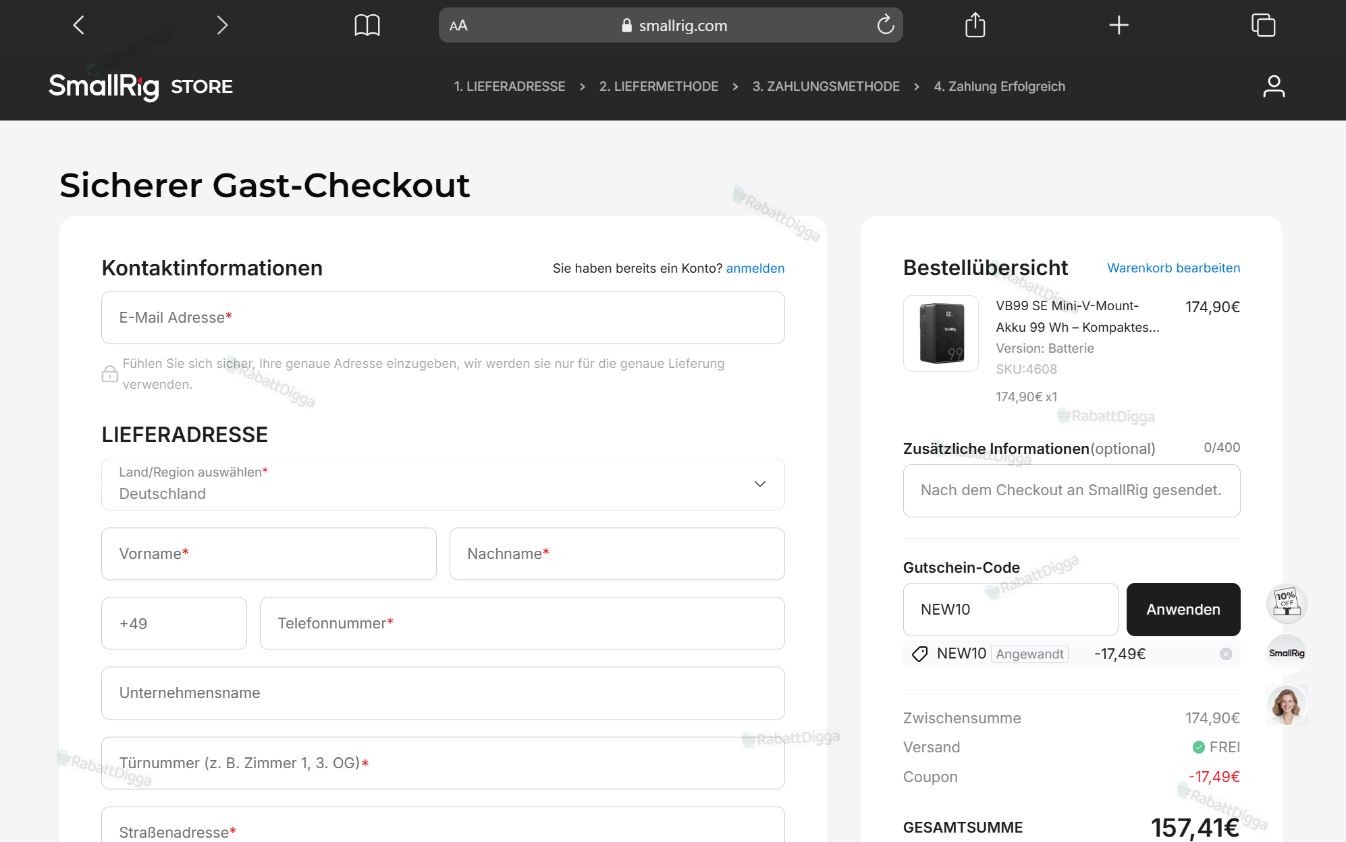Image resolution: width=1346 pixels, height=842 pixels.
Task: Focus the Vorname input field
Action: click(269, 554)
